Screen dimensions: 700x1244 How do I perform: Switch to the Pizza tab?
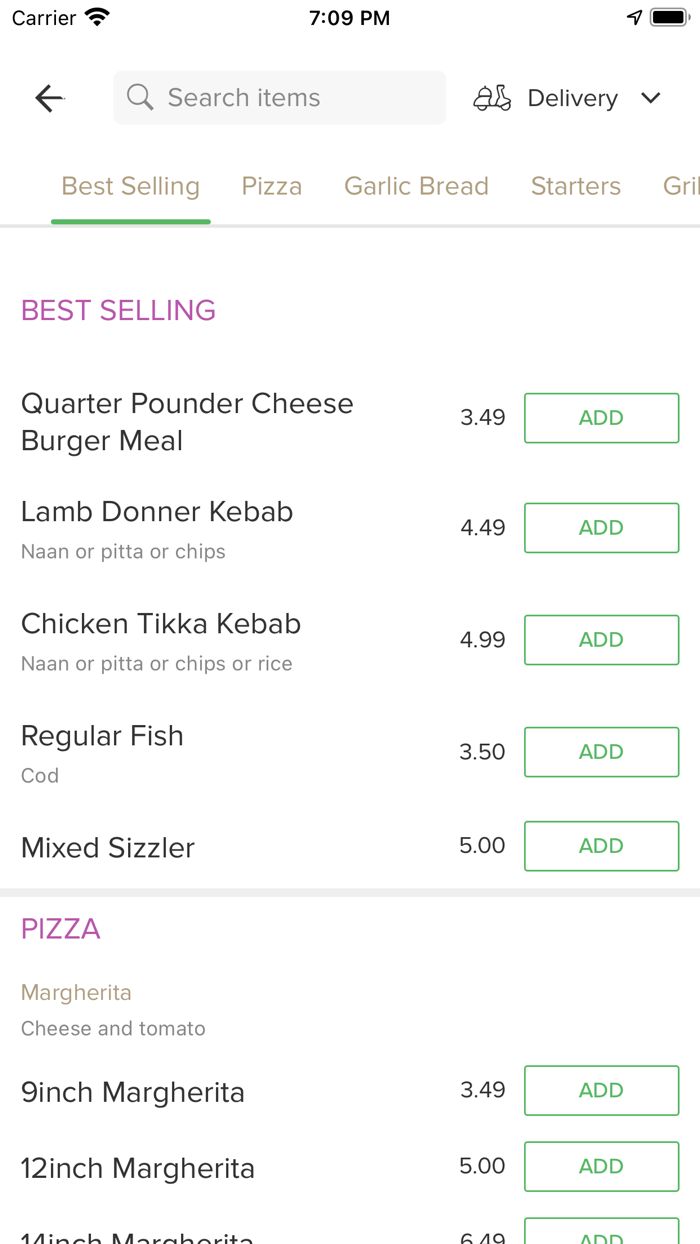pos(271,185)
